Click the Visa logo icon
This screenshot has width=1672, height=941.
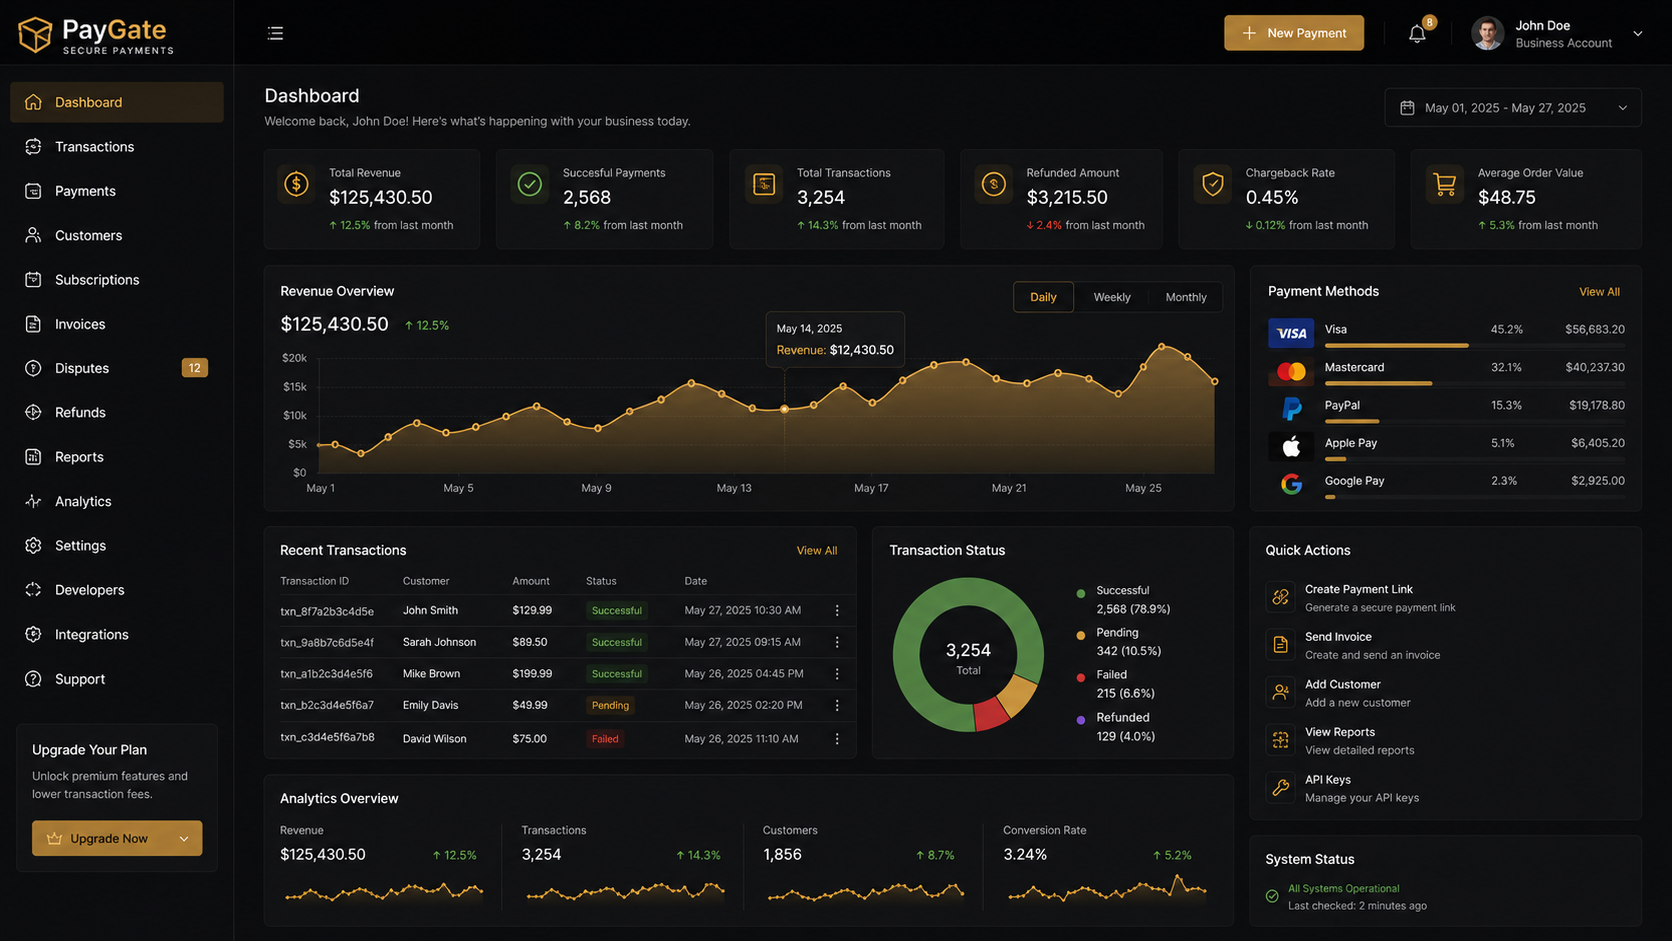pyautogui.click(x=1291, y=333)
